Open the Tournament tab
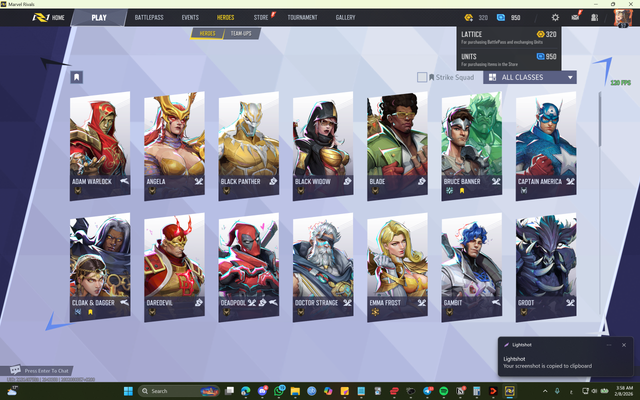Viewport: 640px width, 400px height. coord(302,18)
